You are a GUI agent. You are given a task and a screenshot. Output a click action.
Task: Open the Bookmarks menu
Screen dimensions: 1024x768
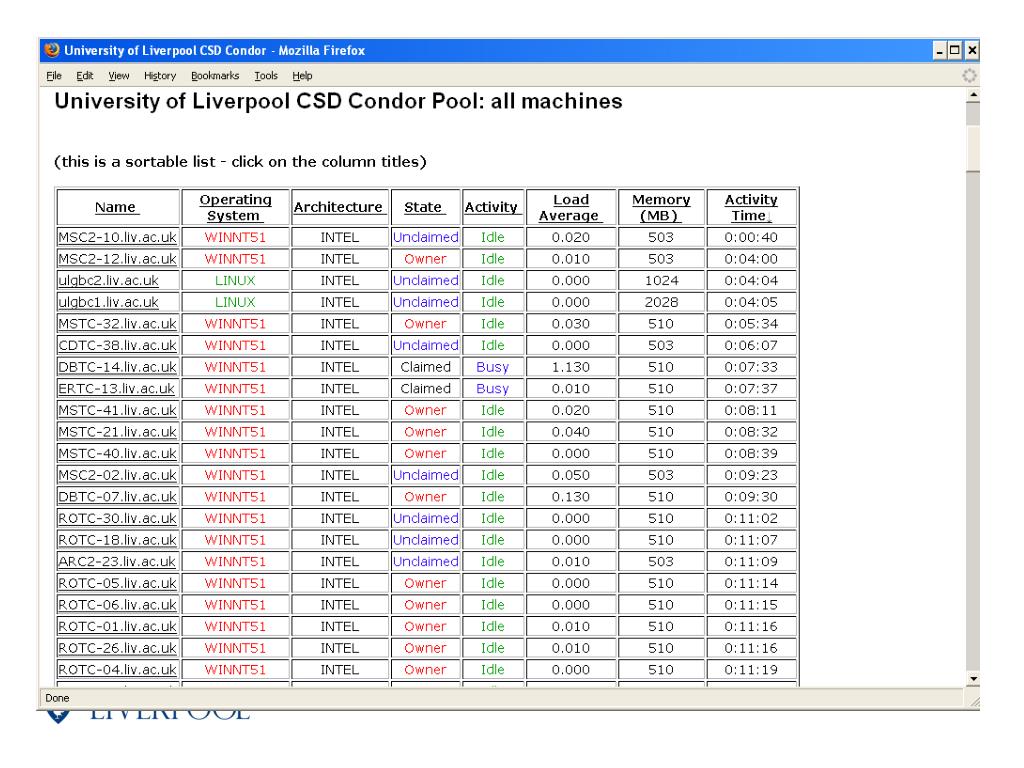pyautogui.click(x=215, y=76)
